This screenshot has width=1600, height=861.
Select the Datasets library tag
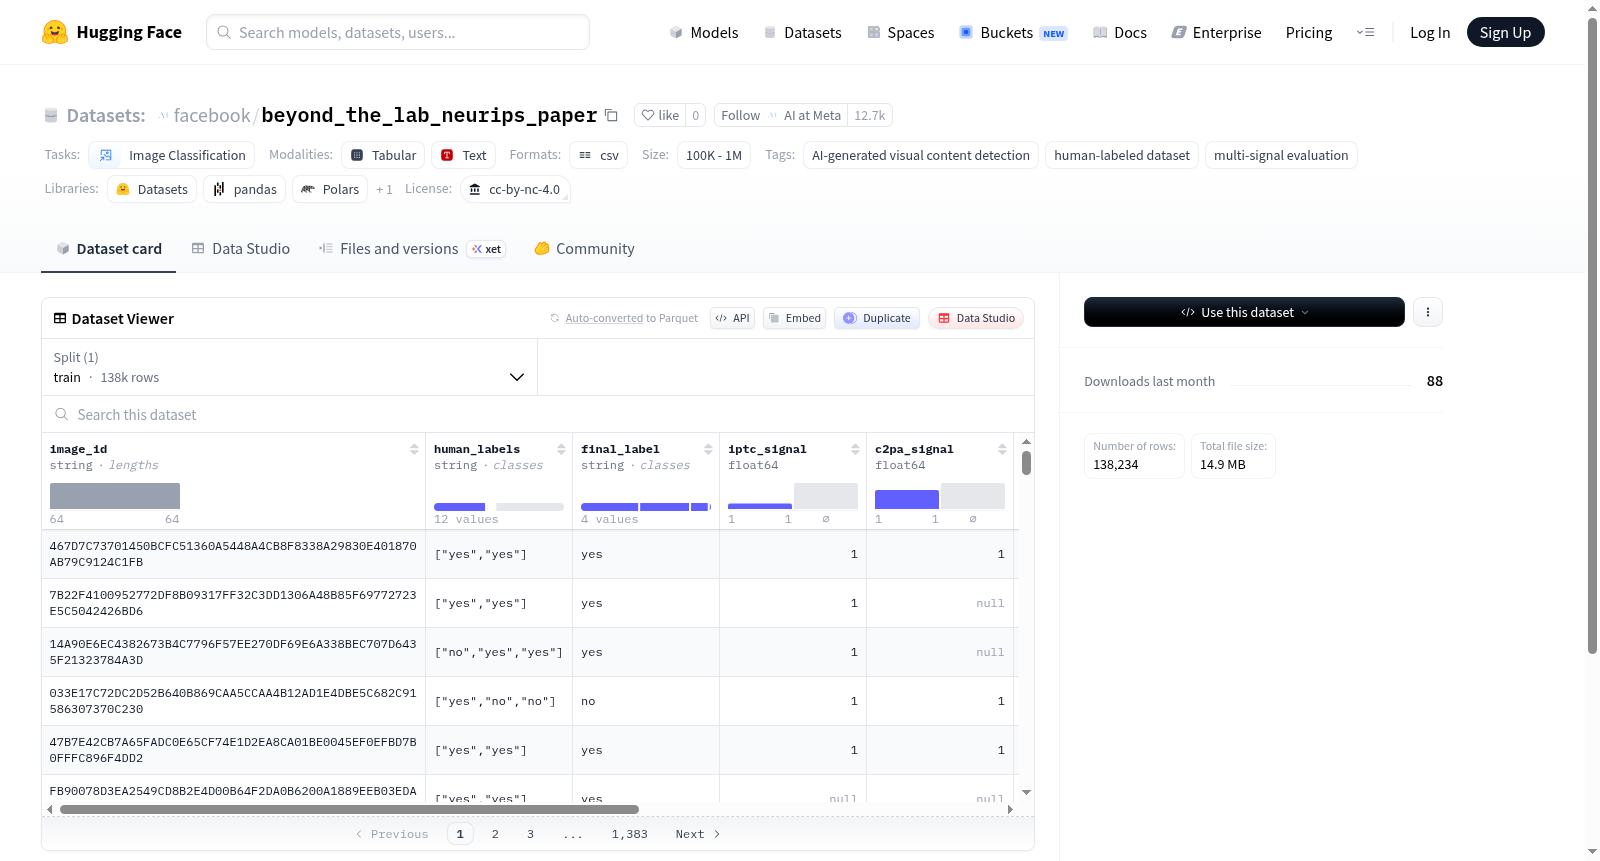pos(152,189)
